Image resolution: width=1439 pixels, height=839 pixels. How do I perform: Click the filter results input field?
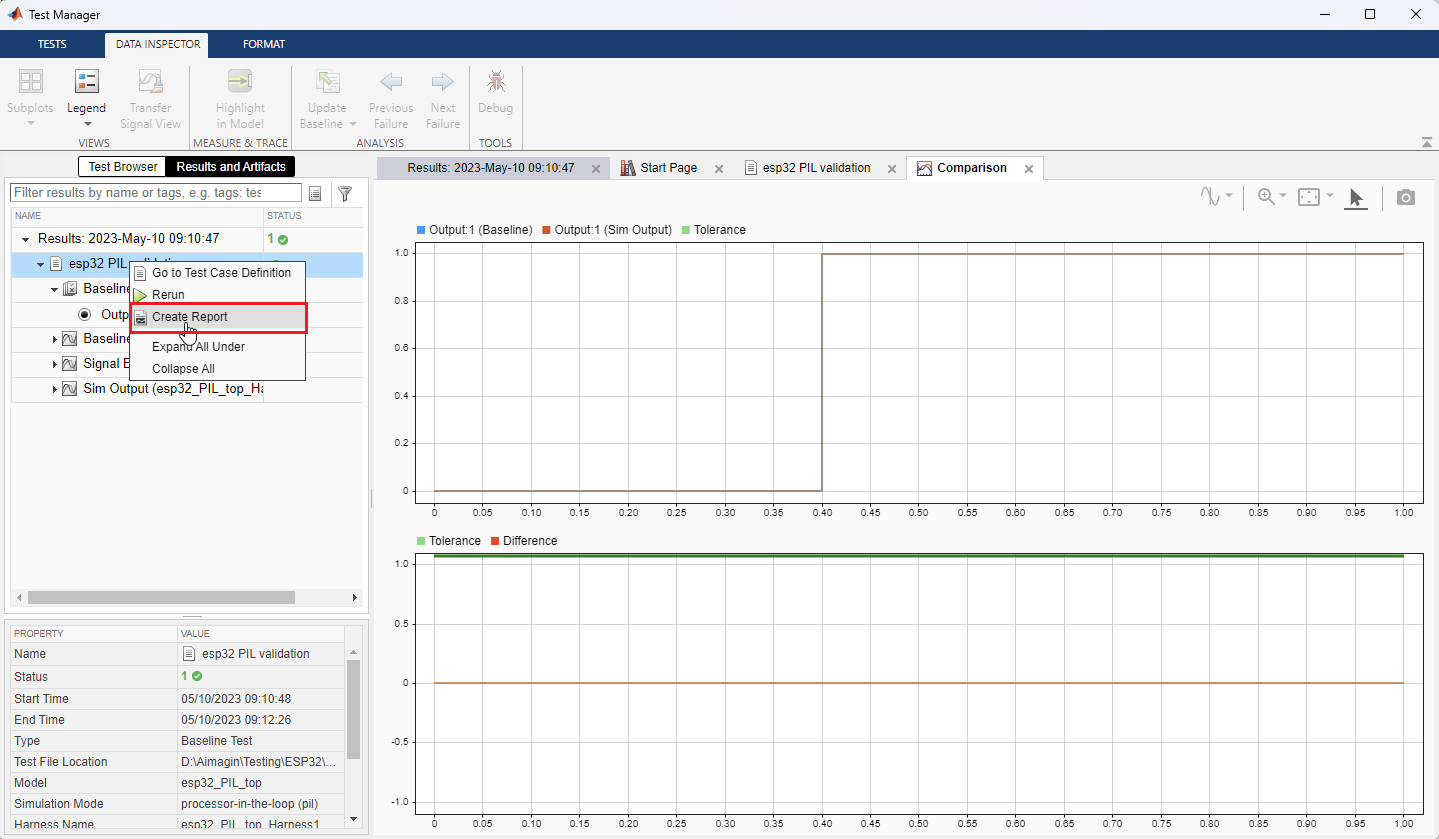(x=156, y=192)
